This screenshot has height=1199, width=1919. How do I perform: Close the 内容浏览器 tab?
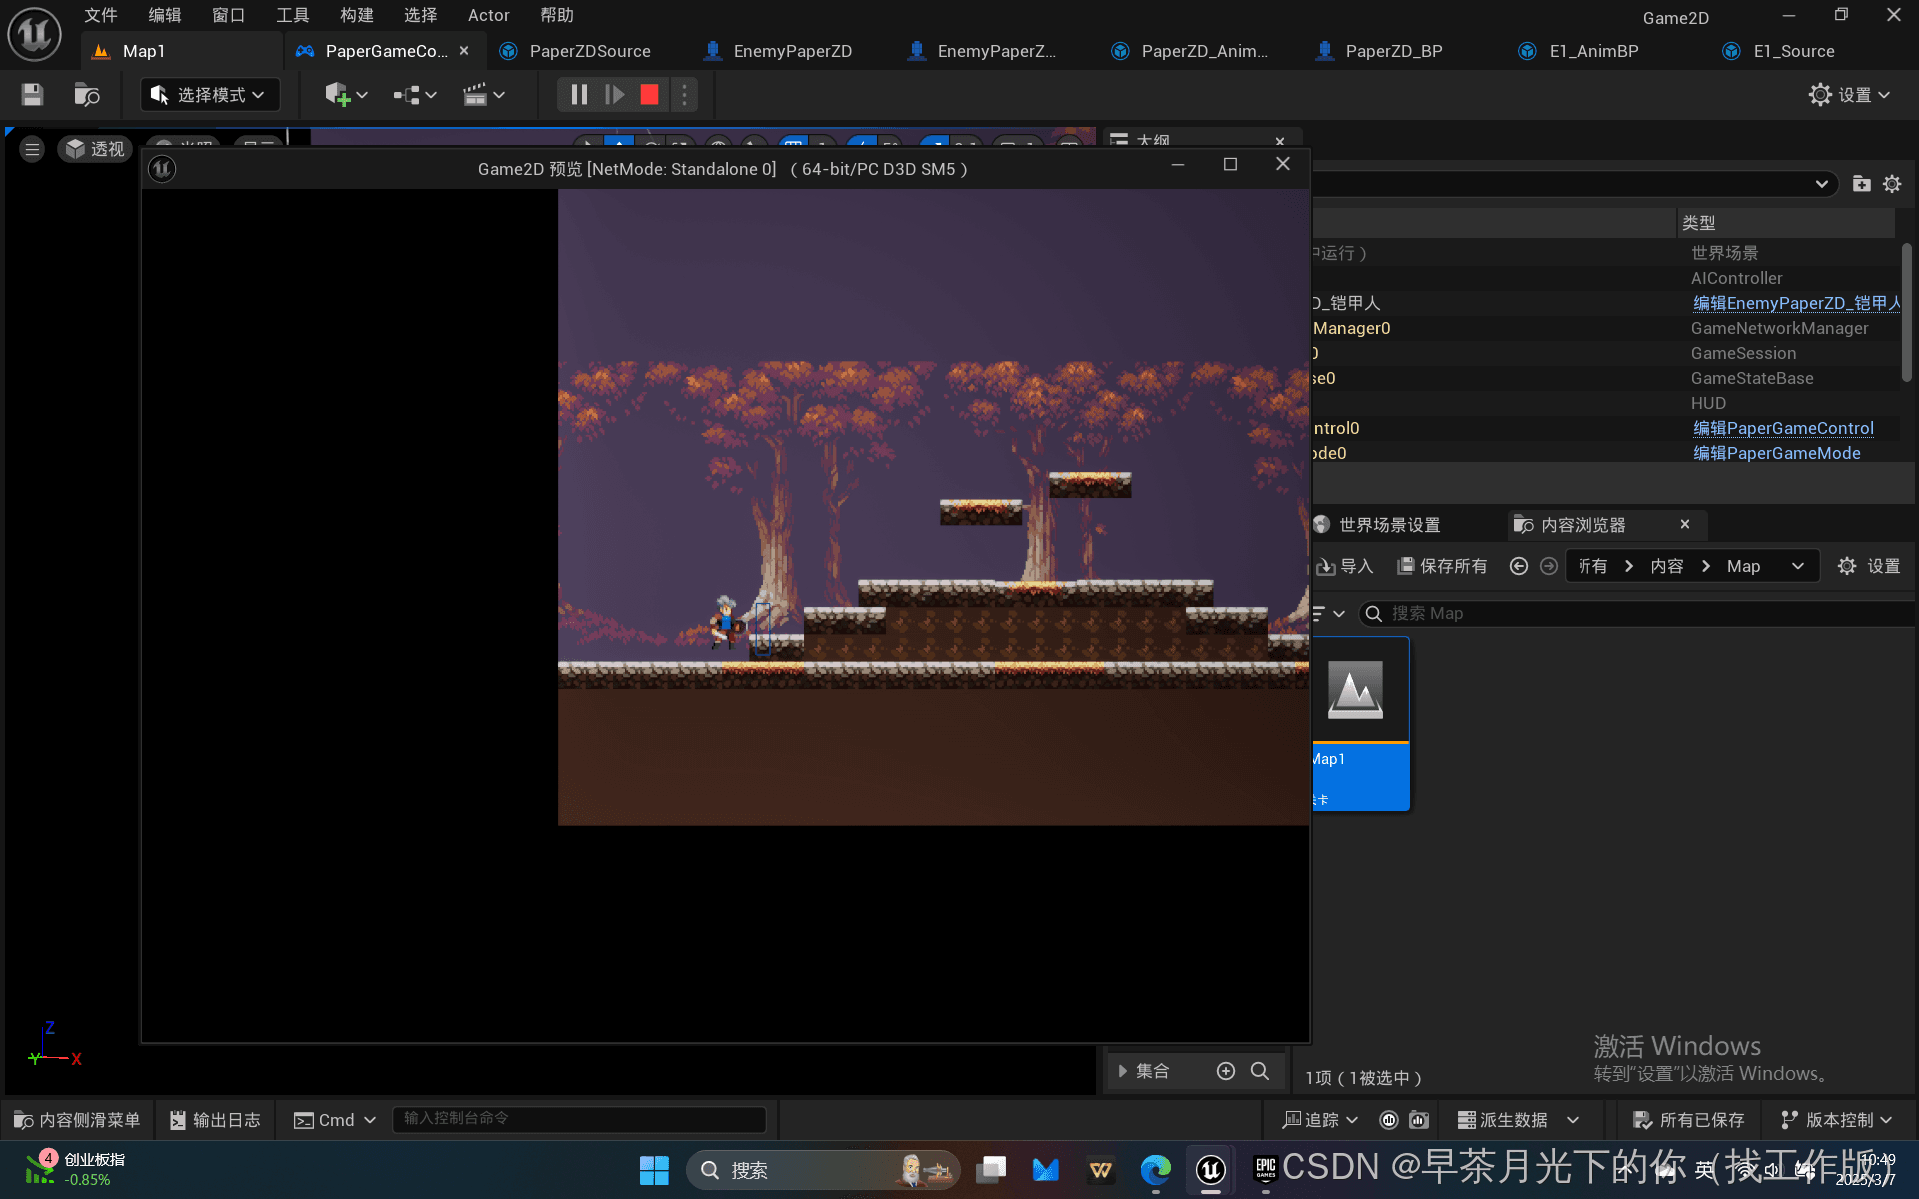pos(1685,524)
